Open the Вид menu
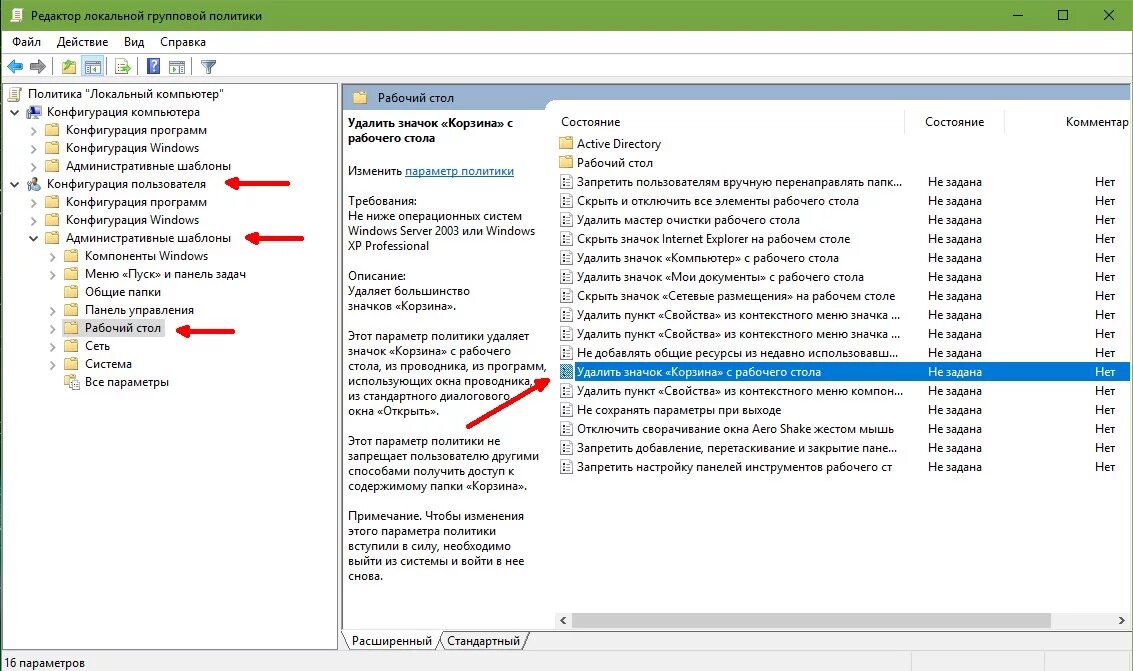1133x671 pixels. pyautogui.click(x=134, y=42)
